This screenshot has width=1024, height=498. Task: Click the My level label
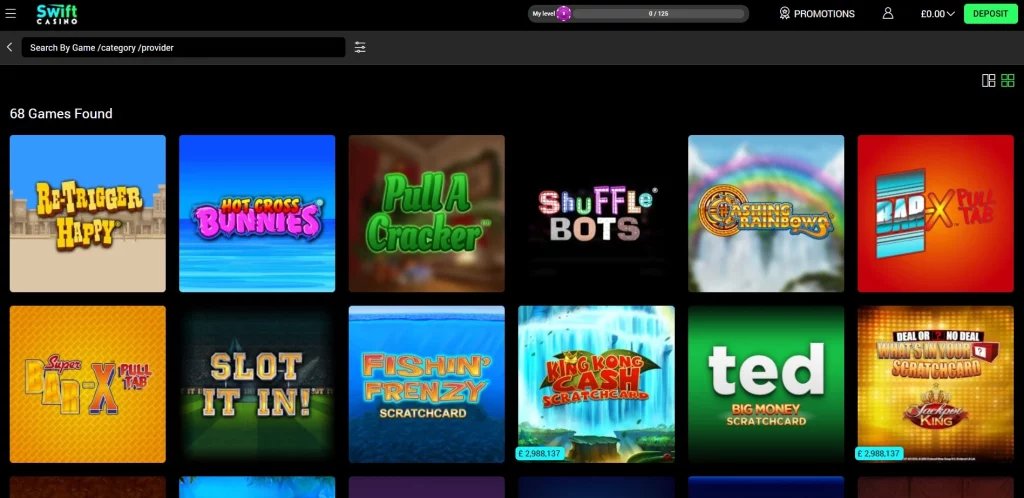543,14
